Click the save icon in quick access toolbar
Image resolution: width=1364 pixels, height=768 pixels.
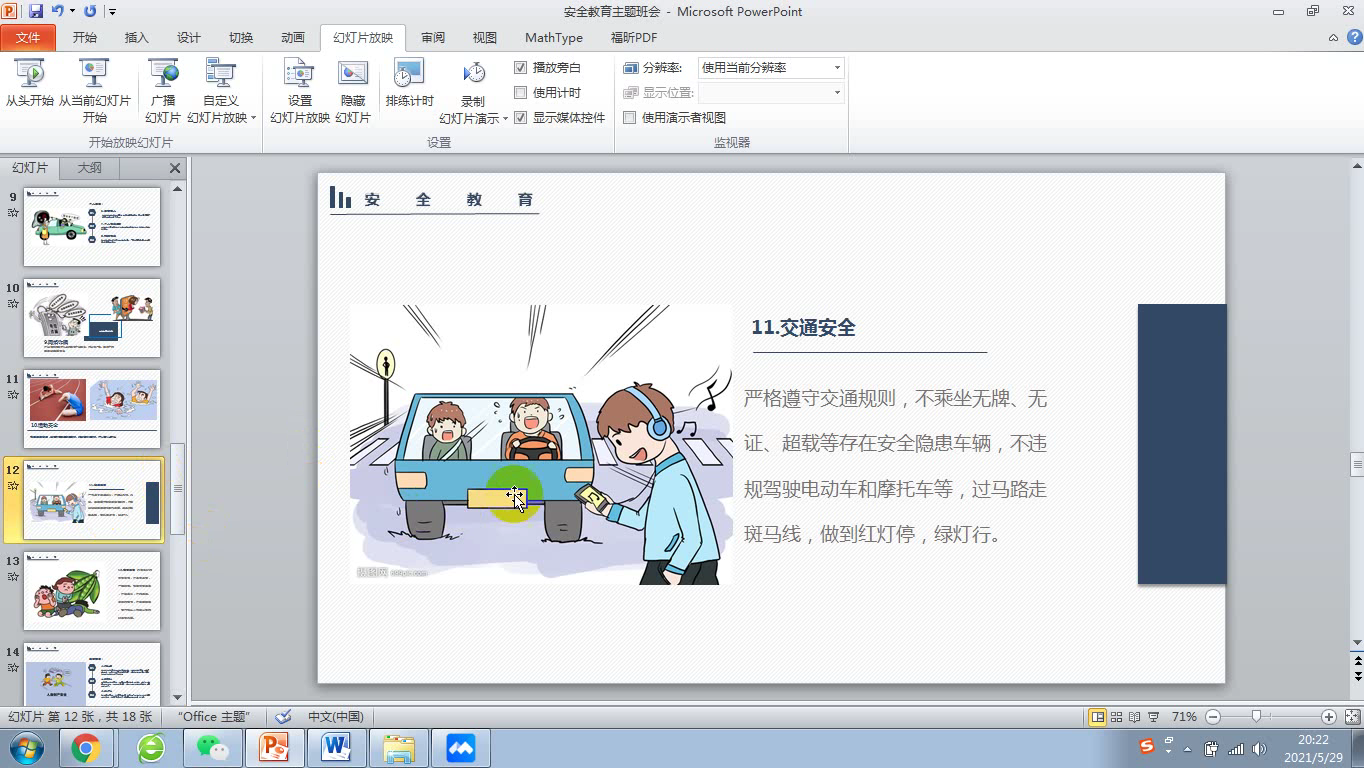coord(36,11)
